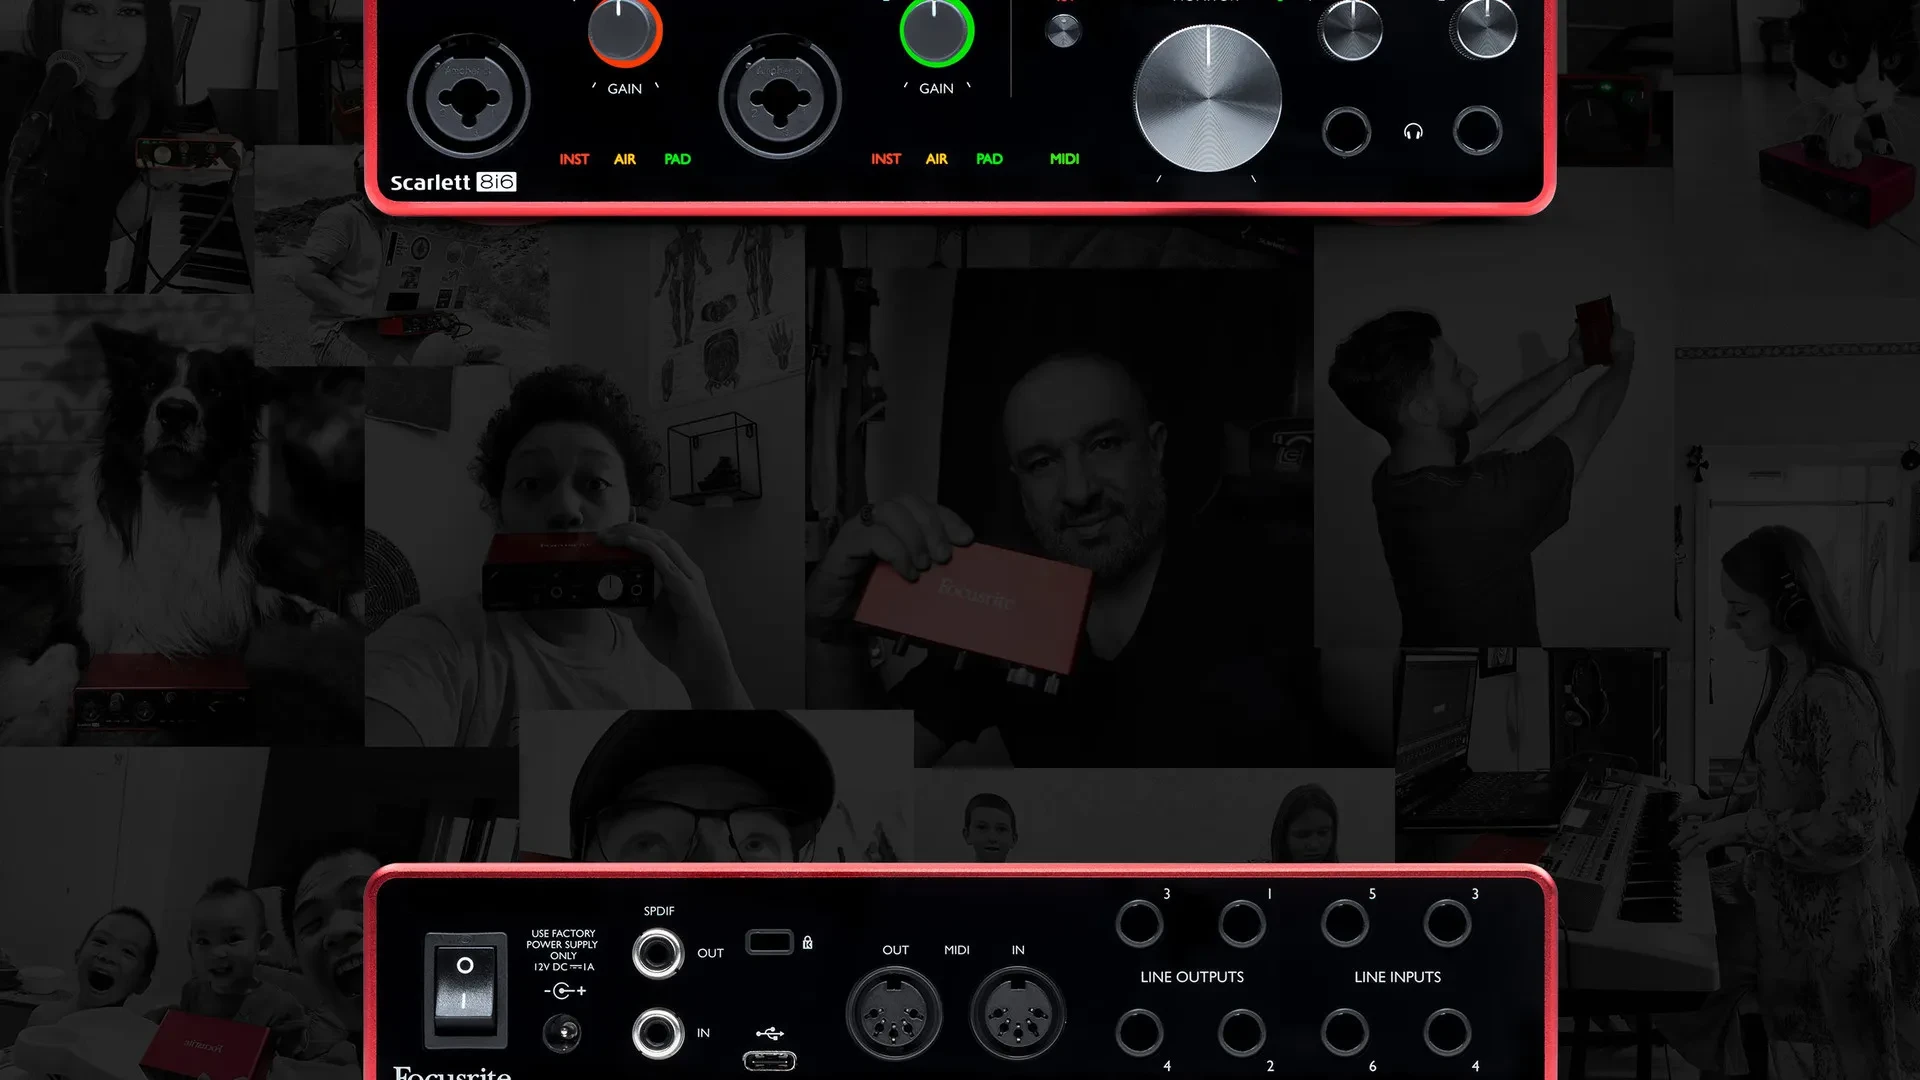
Task: Click the 'SPDIF' label on the rear panel
Action: tap(659, 911)
